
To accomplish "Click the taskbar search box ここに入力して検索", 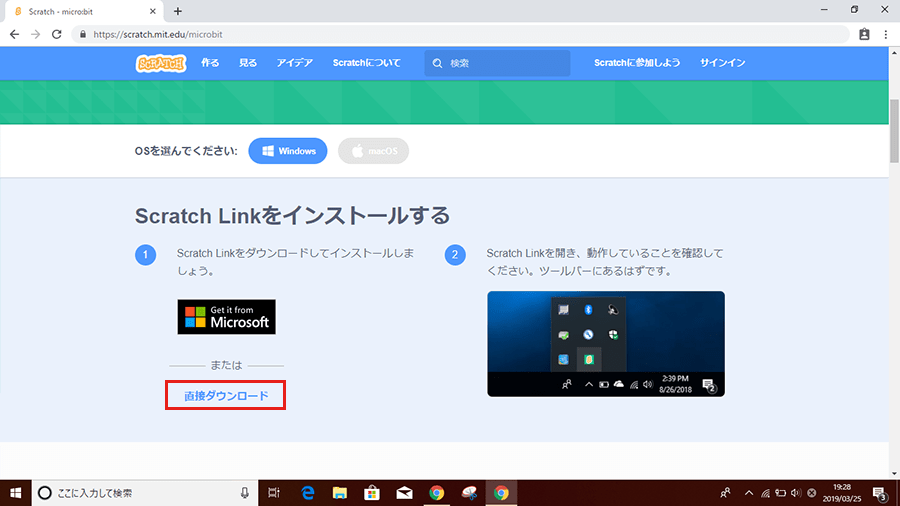I will [145, 493].
